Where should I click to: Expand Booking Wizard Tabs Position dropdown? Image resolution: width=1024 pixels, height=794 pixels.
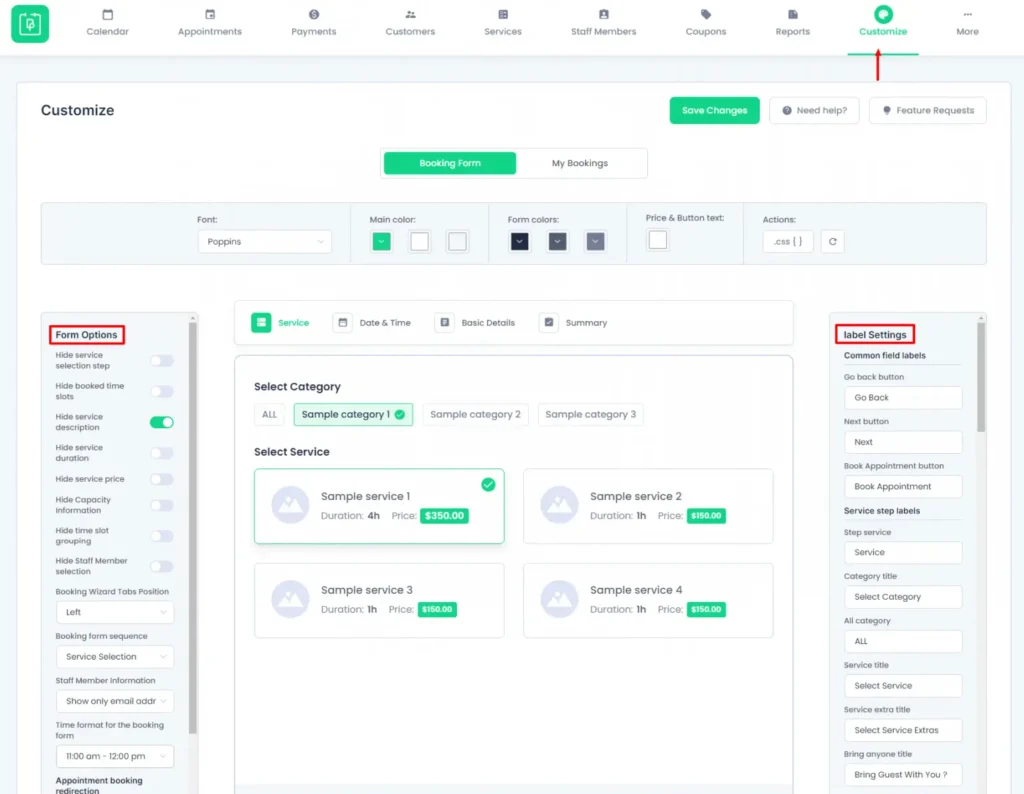(115, 612)
